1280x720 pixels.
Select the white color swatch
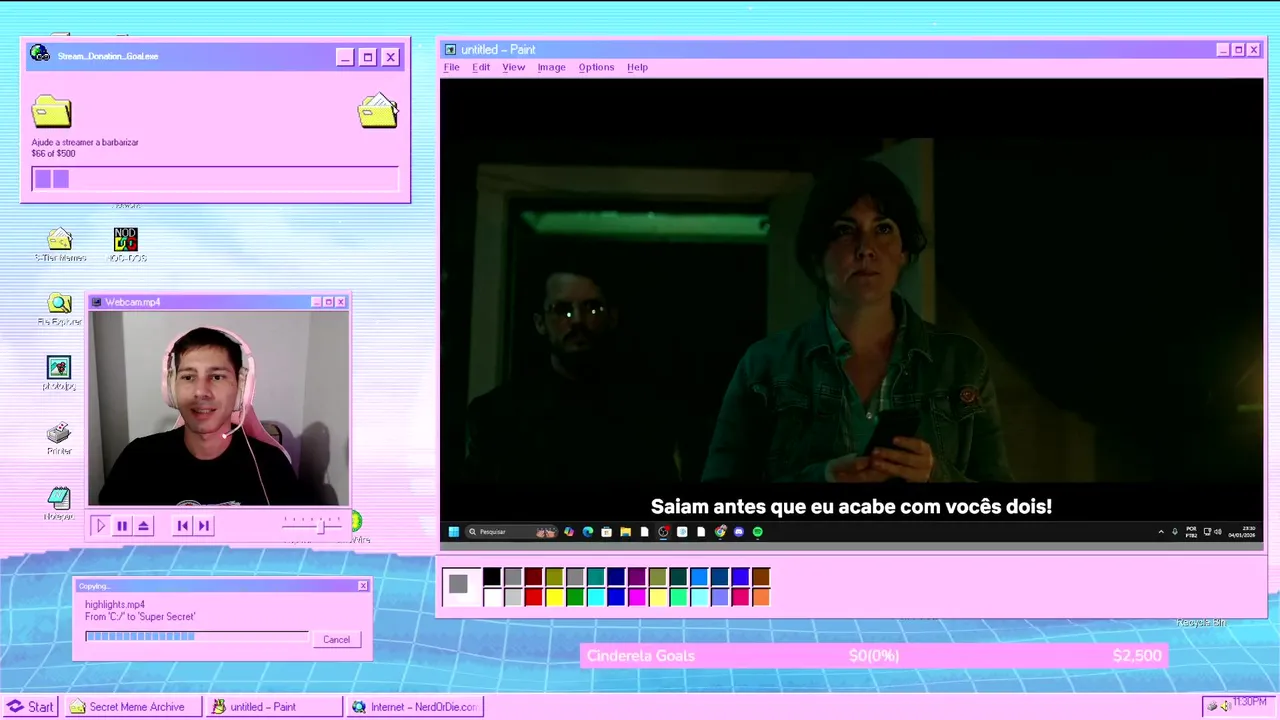point(491,597)
